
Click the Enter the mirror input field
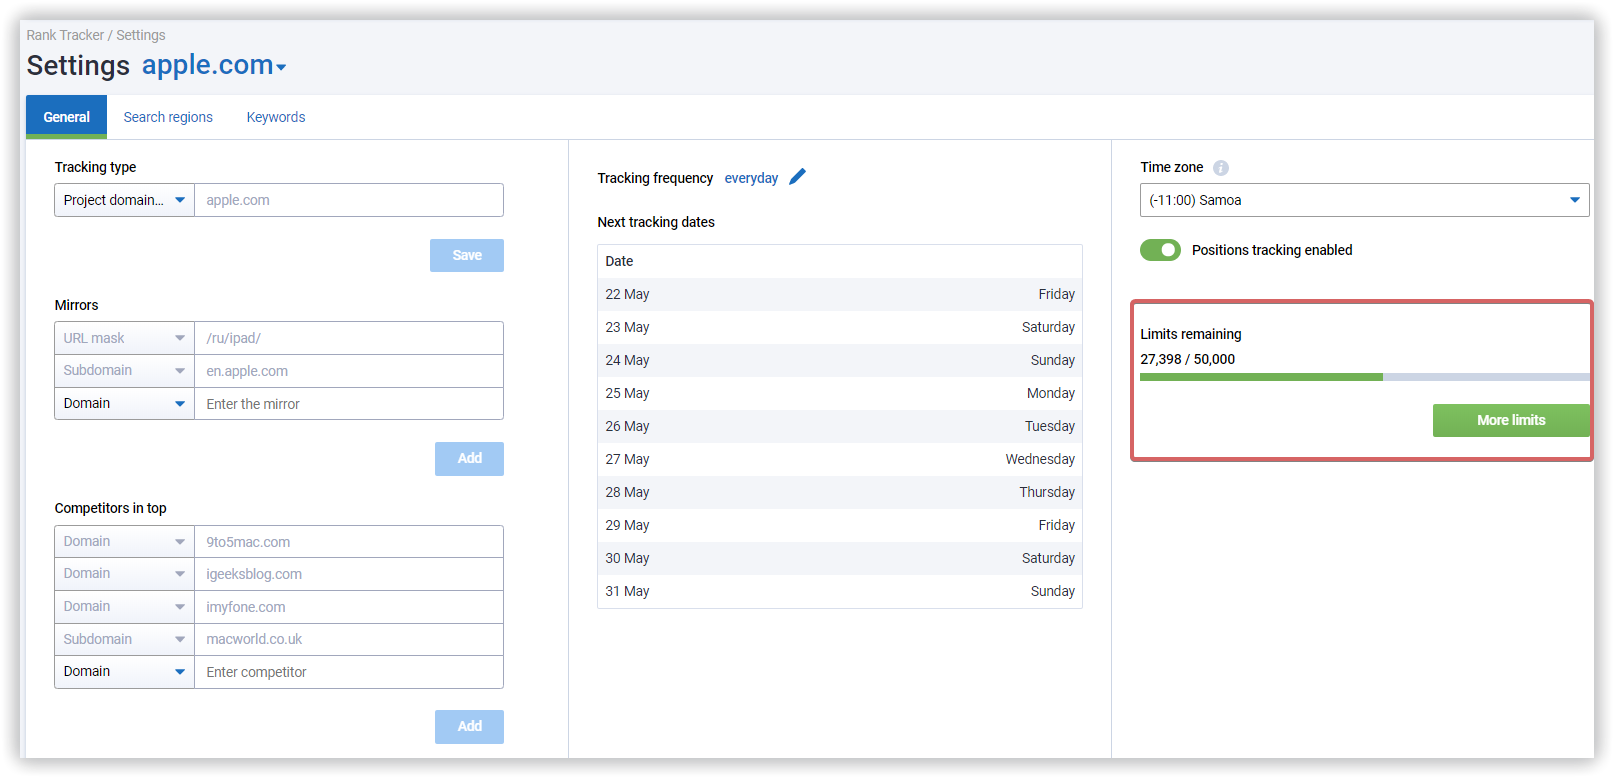tap(349, 404)
